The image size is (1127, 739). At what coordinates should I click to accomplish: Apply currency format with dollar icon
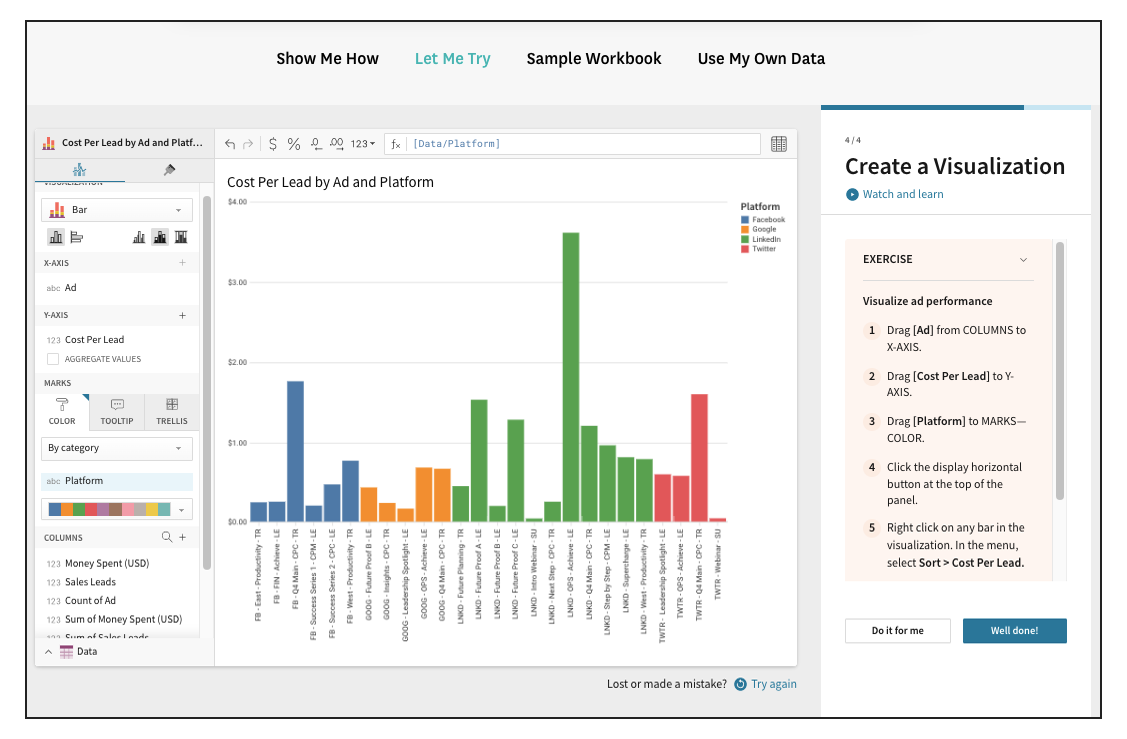pos(273,144)
